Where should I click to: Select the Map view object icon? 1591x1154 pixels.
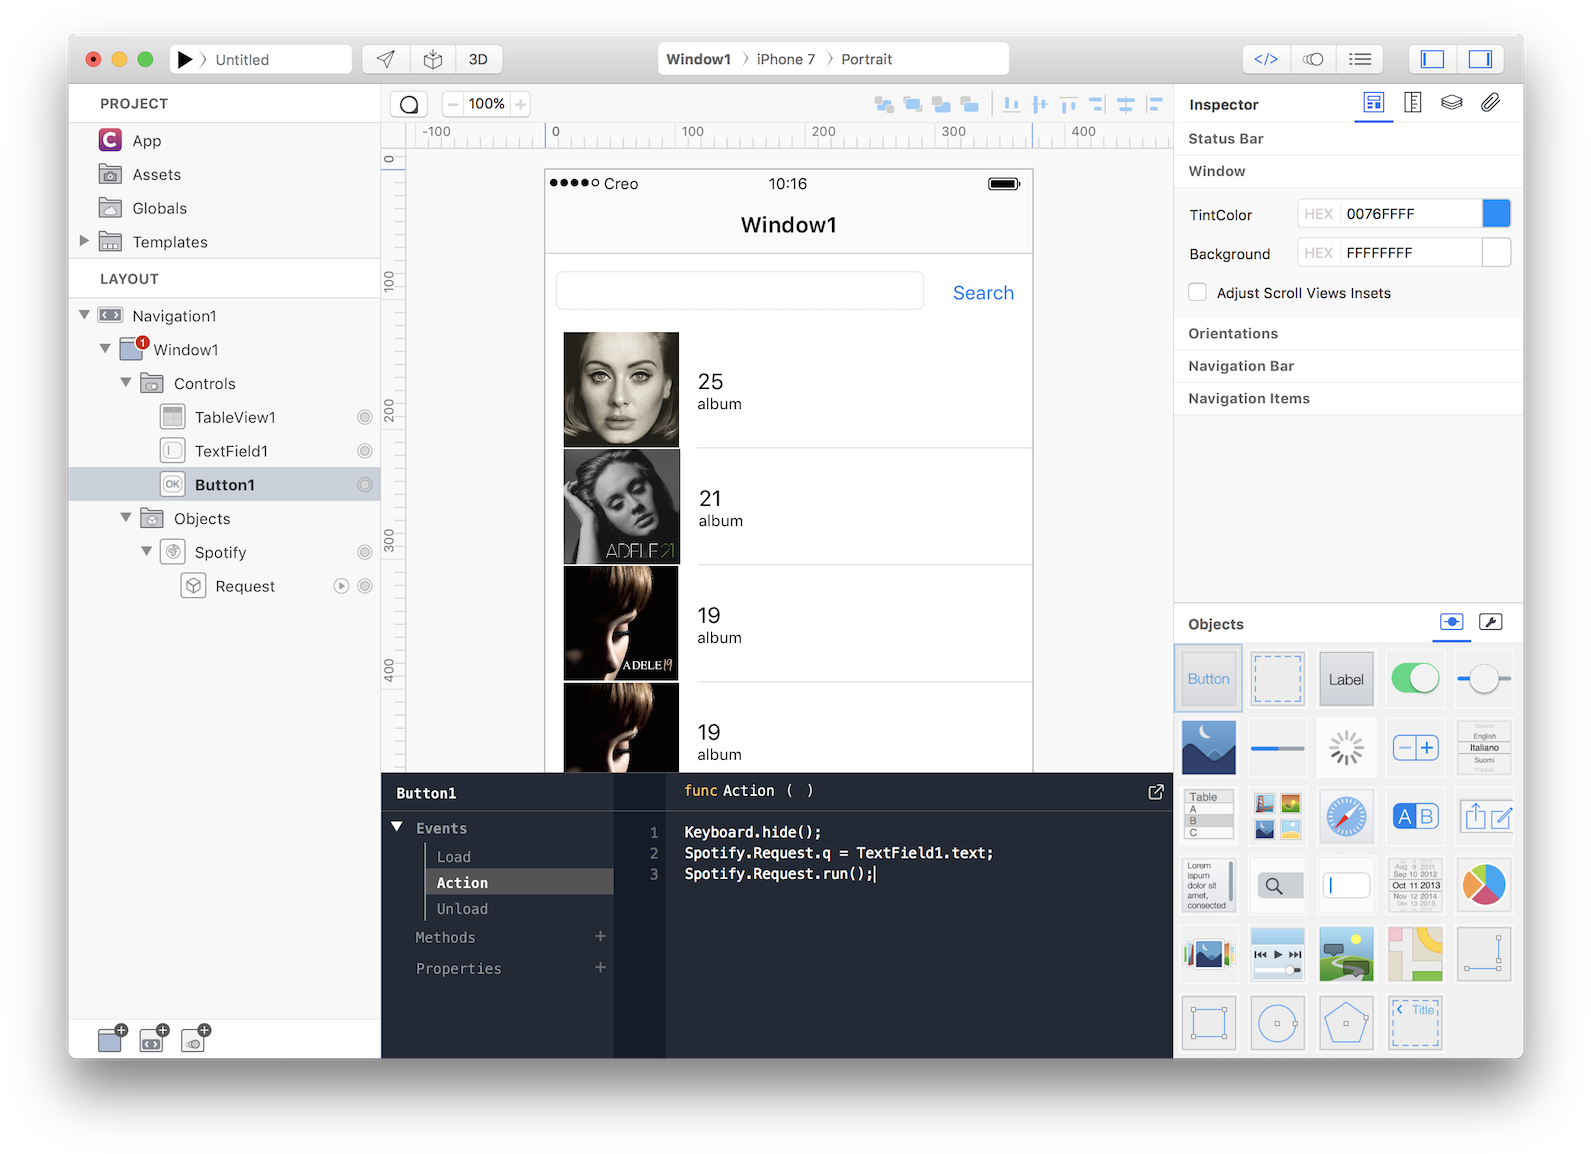pyautogui.click(x=1414, y=954)
